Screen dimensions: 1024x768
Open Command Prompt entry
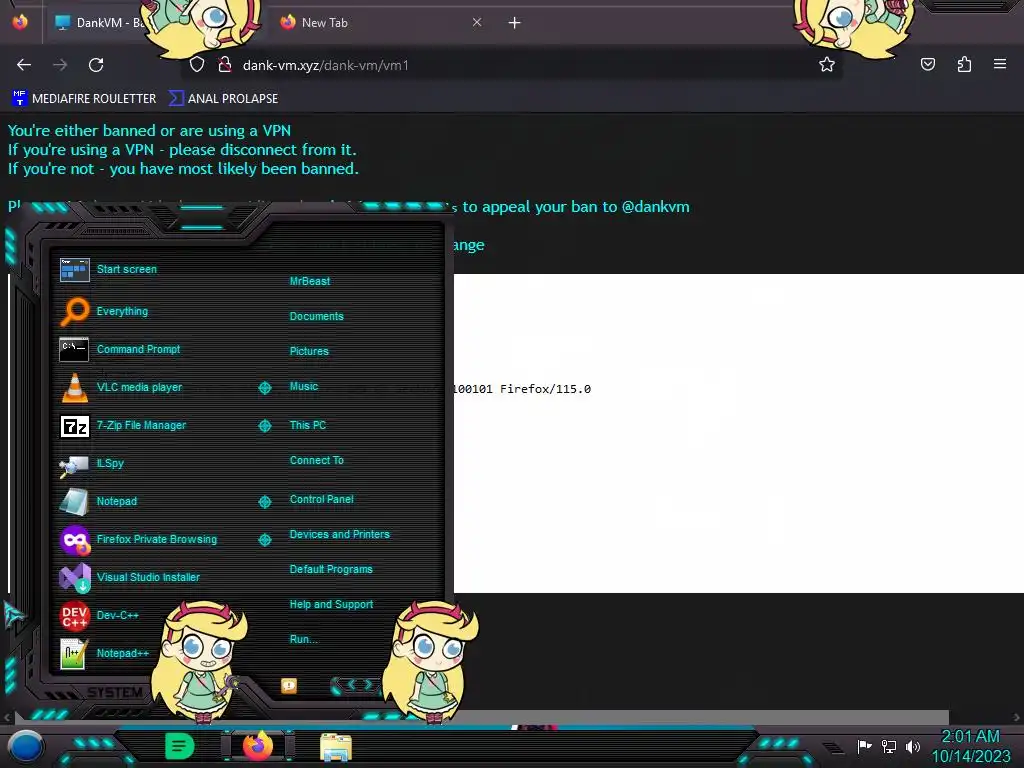tap(120, 349)
